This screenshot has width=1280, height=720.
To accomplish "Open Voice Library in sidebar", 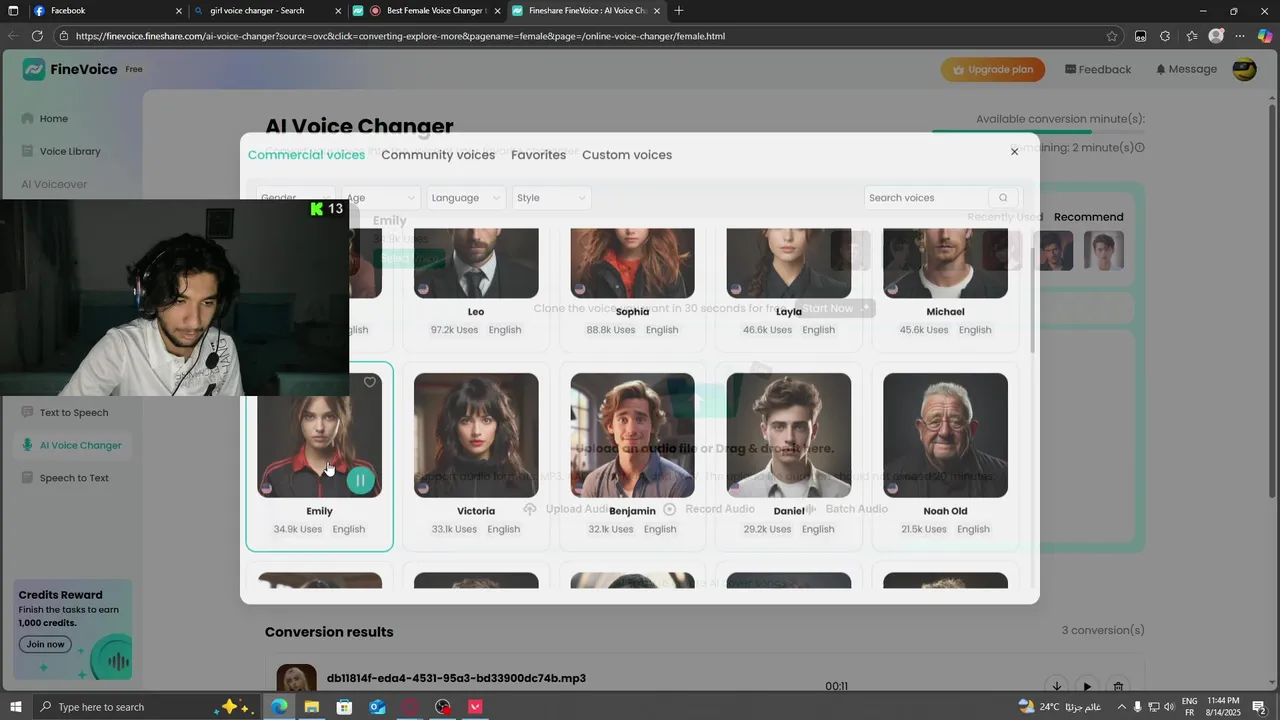I will [x=70, y=151].
